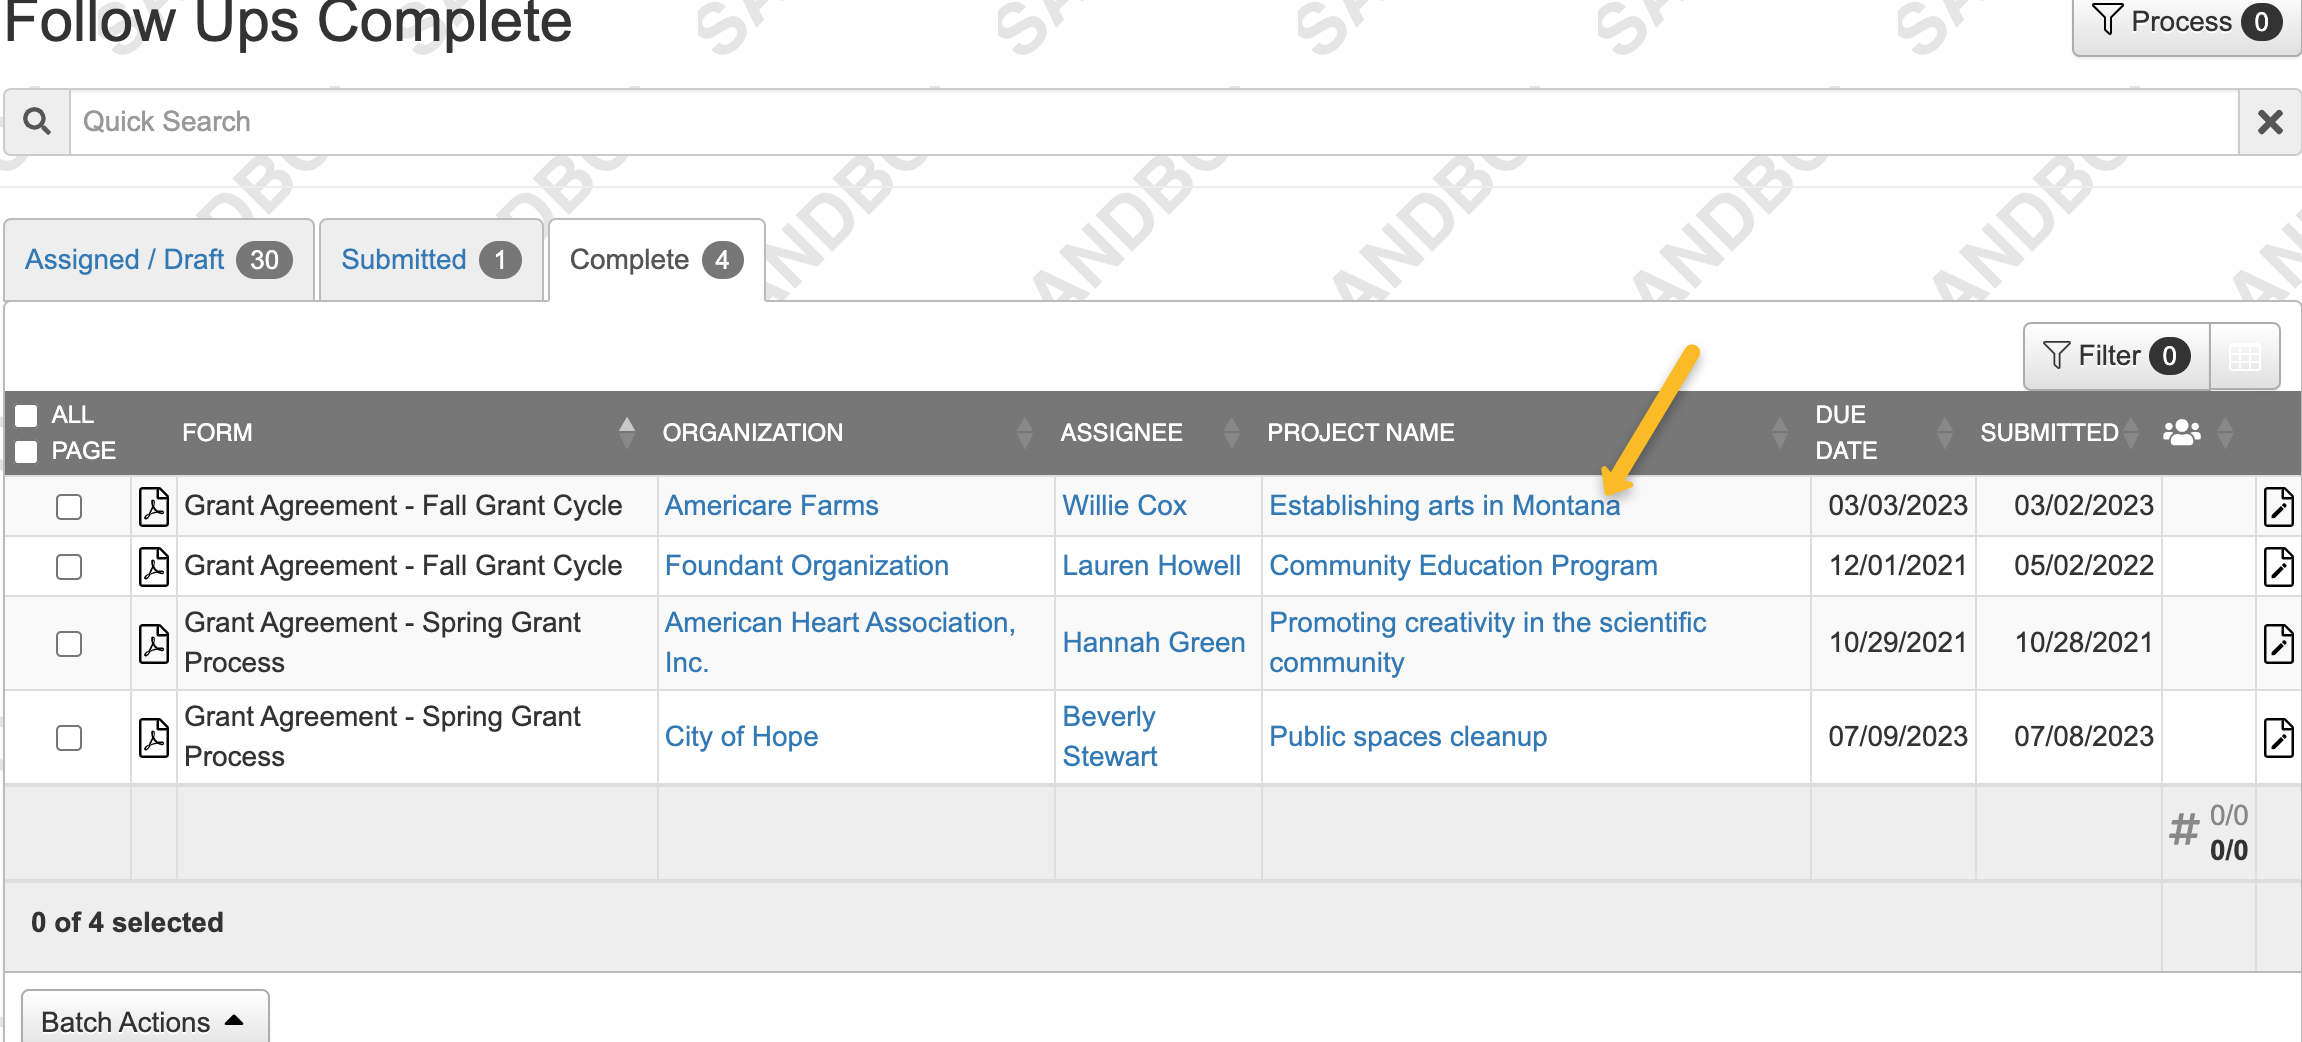The image size is (2302, 1042).
Task: Sort by DUE DATE column arrows
Action: click(x=1944, y=432)
